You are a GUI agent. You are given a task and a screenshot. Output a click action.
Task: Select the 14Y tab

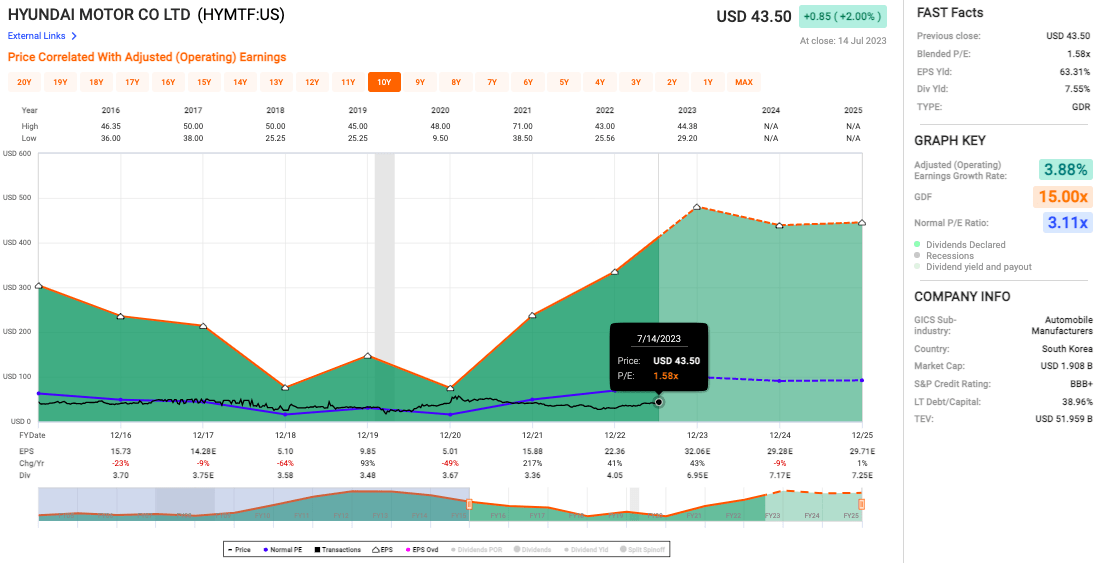click(x=240, y=82)
